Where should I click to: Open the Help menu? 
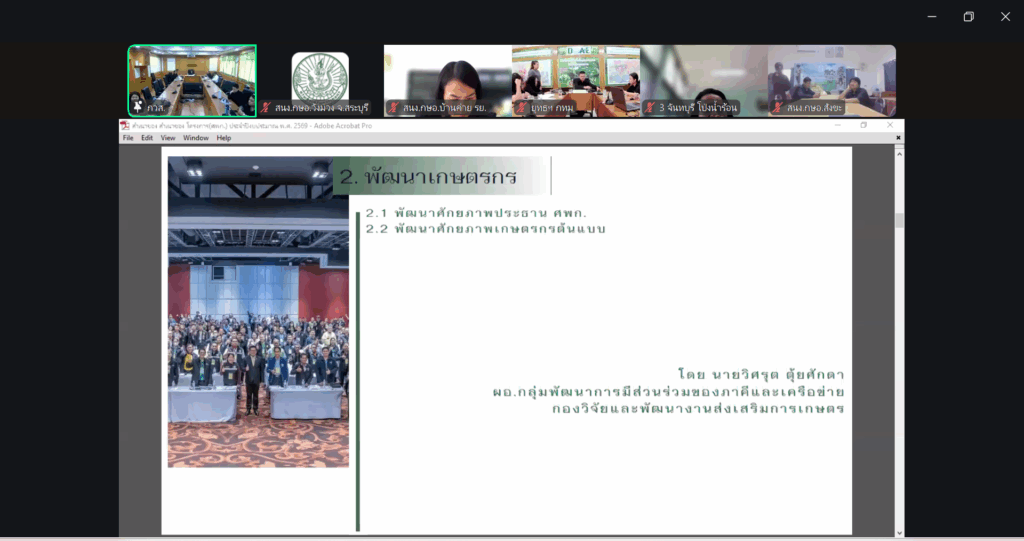pyautogui.click(x=224, y=138)
